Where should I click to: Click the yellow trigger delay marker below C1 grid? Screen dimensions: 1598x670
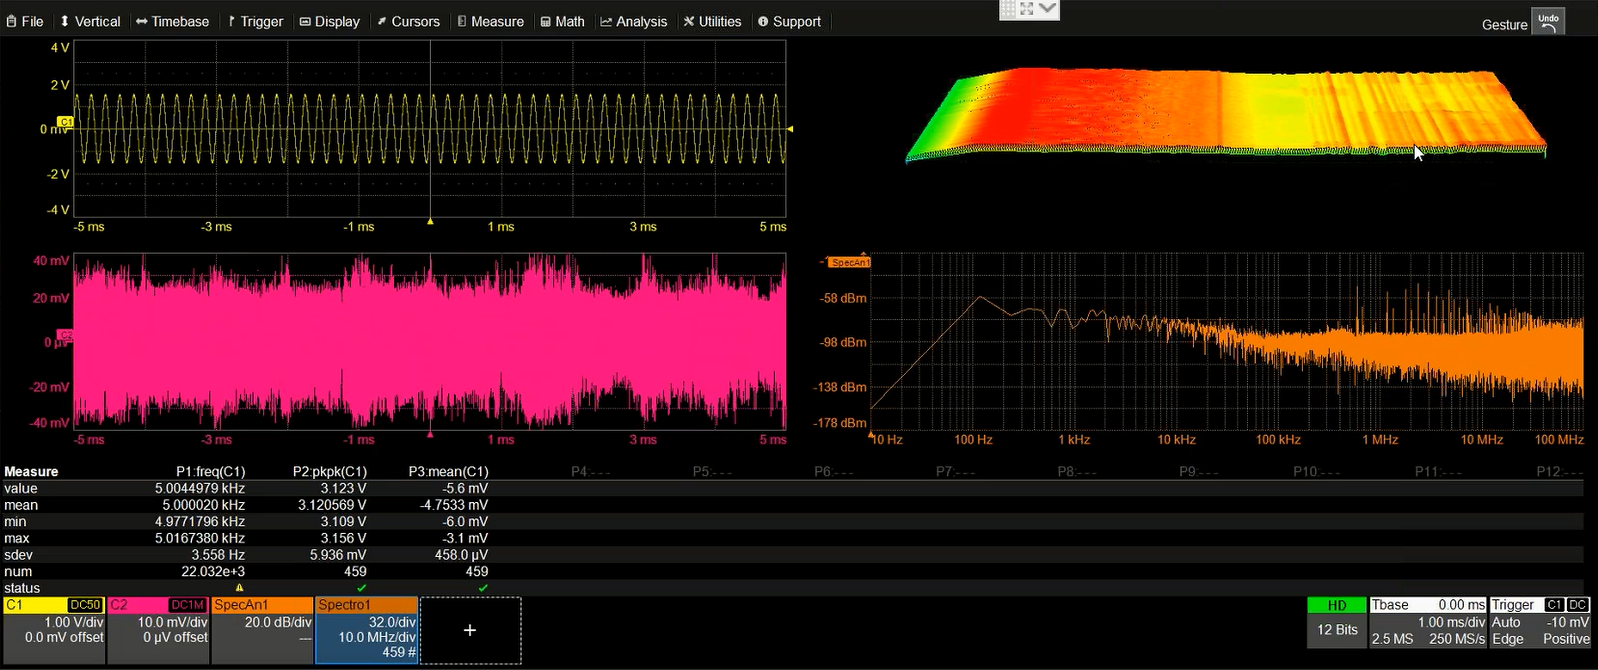point(430,221)
